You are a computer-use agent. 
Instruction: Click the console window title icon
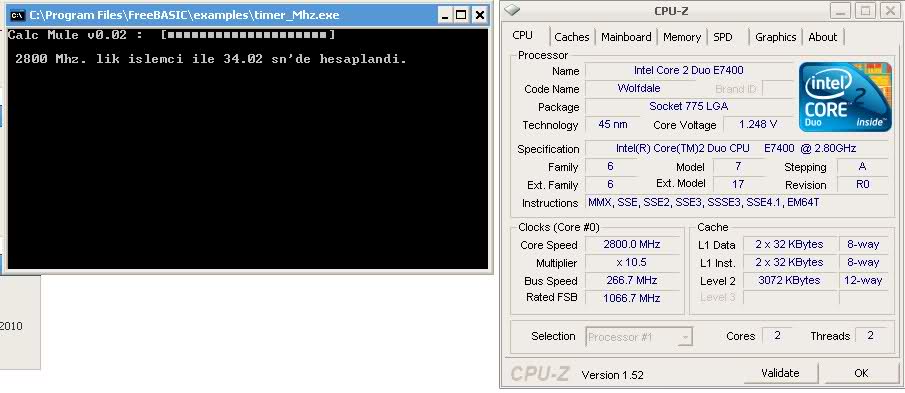pyautogui.click(x=17, y=15)
